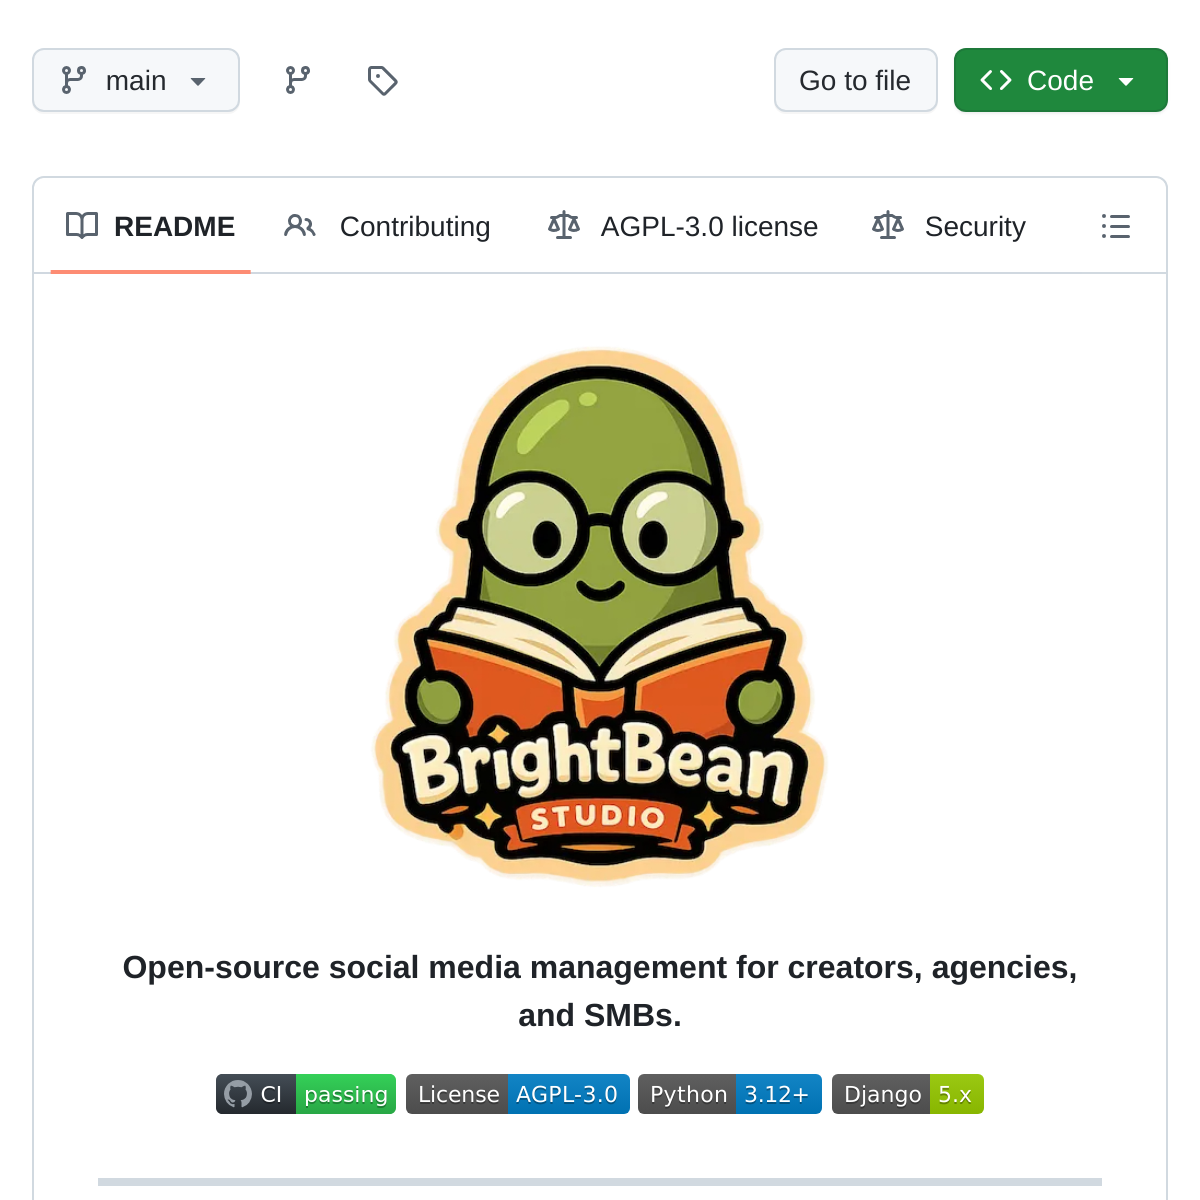The width and height of the screenshot is (1200, 1200).
Task: Click the code brackets icon in the Code button
Action: pos(996,80)
